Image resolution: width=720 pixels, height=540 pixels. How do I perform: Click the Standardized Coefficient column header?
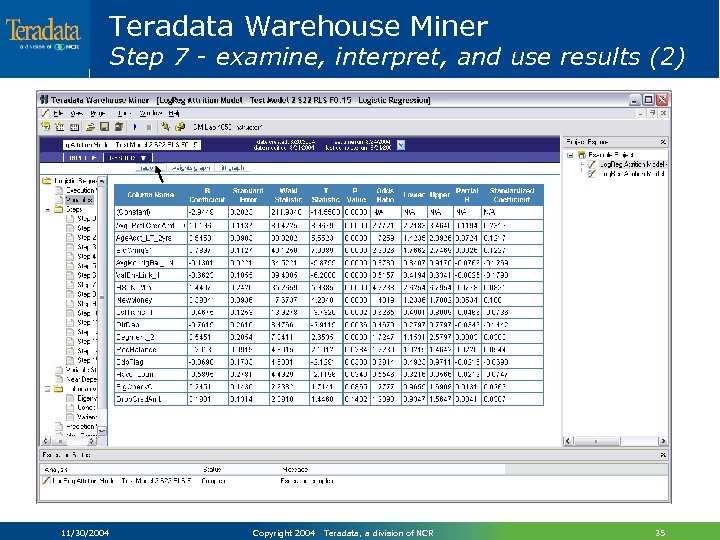[x=512, y=195]
